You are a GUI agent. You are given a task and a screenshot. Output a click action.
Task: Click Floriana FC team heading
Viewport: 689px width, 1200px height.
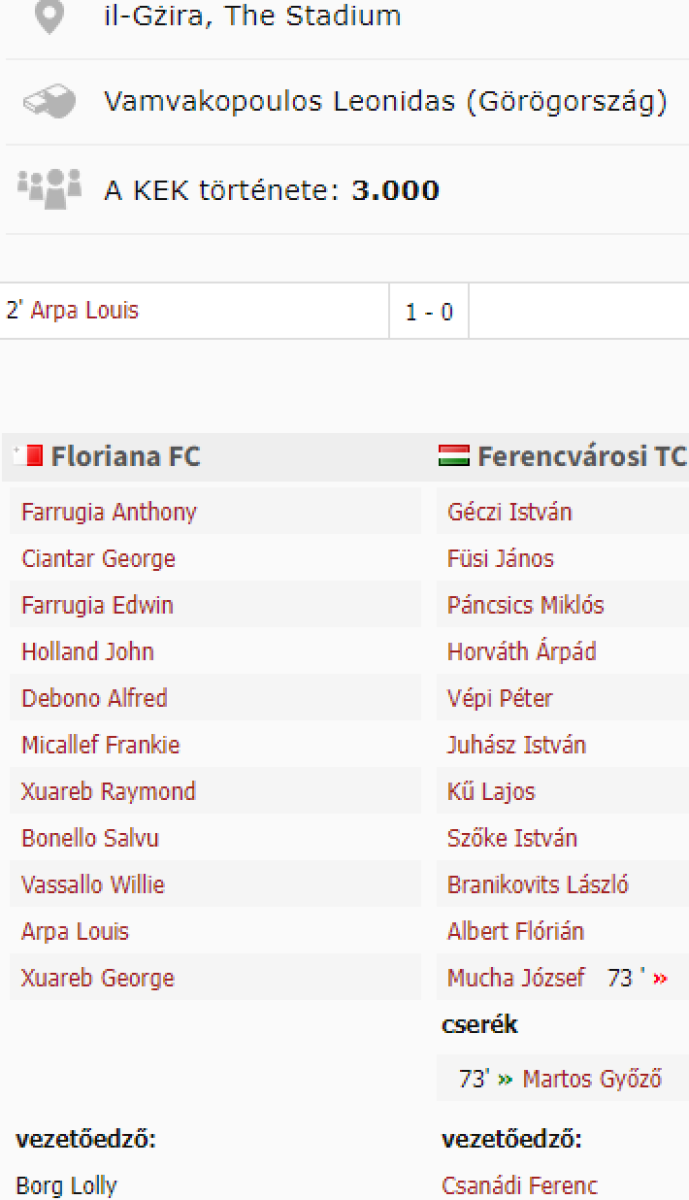point(126,457)
